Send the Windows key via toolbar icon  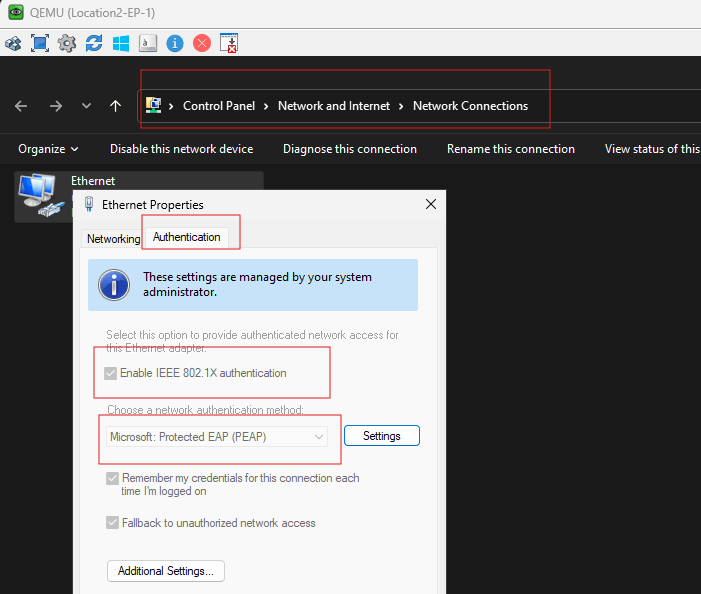(x=121, y=43)
